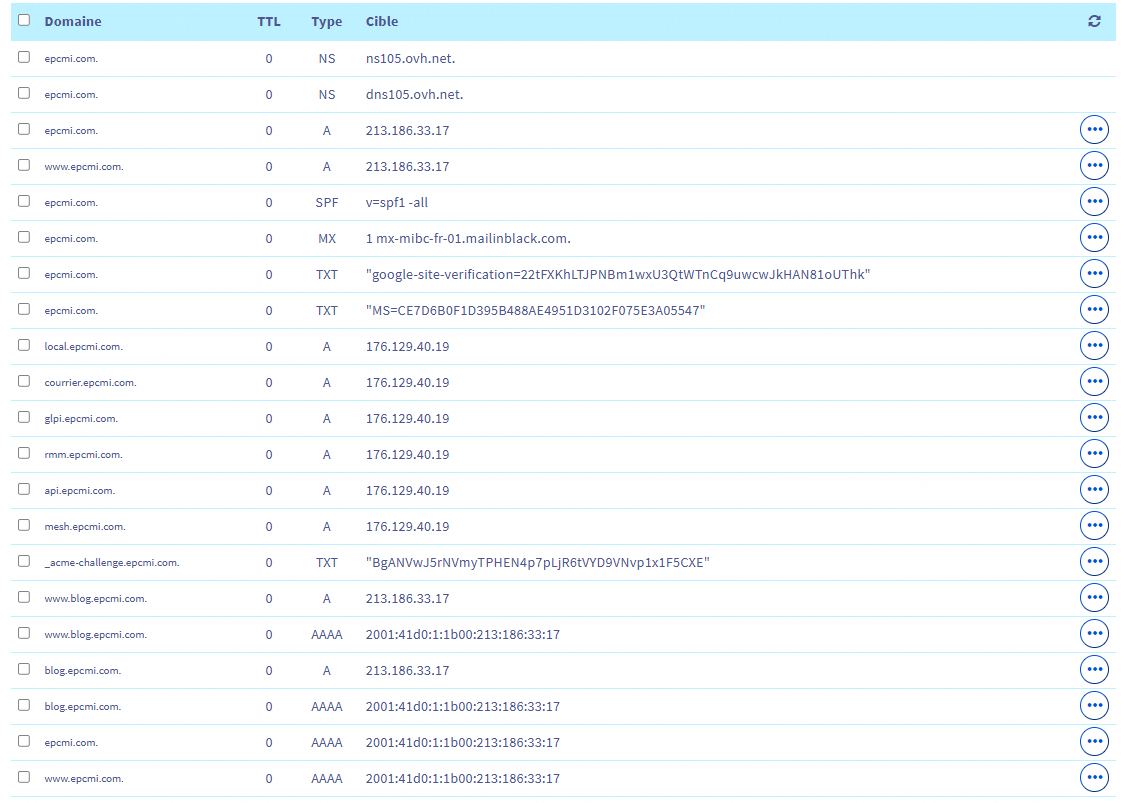The height and width of the screenshot is (803, 1128).
Task: Check the box for the ns105.ovh.net NS record
Action: [24, 57]
